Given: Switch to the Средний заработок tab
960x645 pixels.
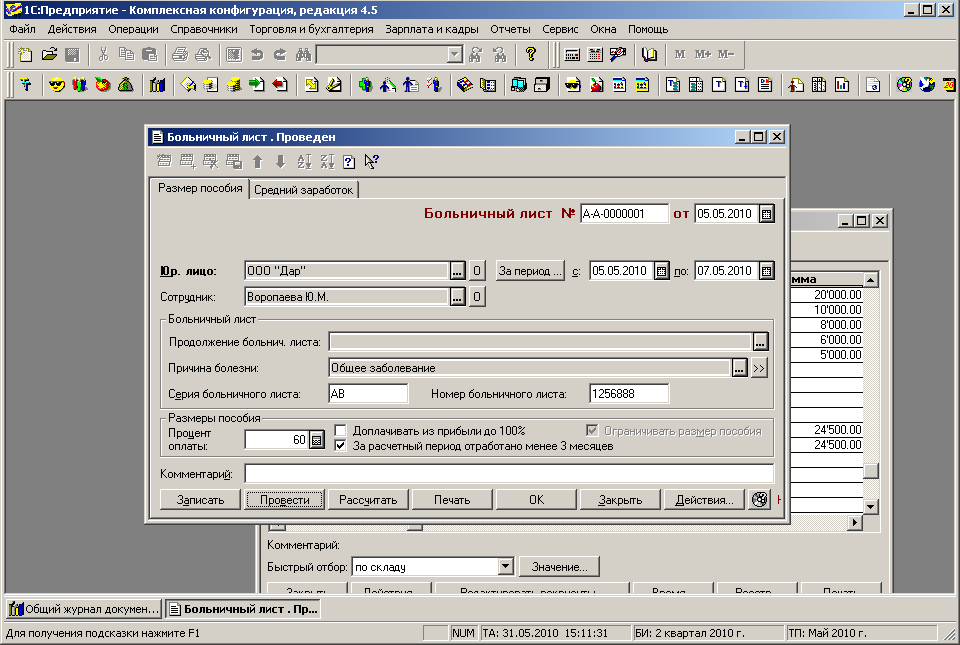Looking at the screenshot, I should point(304,190).
